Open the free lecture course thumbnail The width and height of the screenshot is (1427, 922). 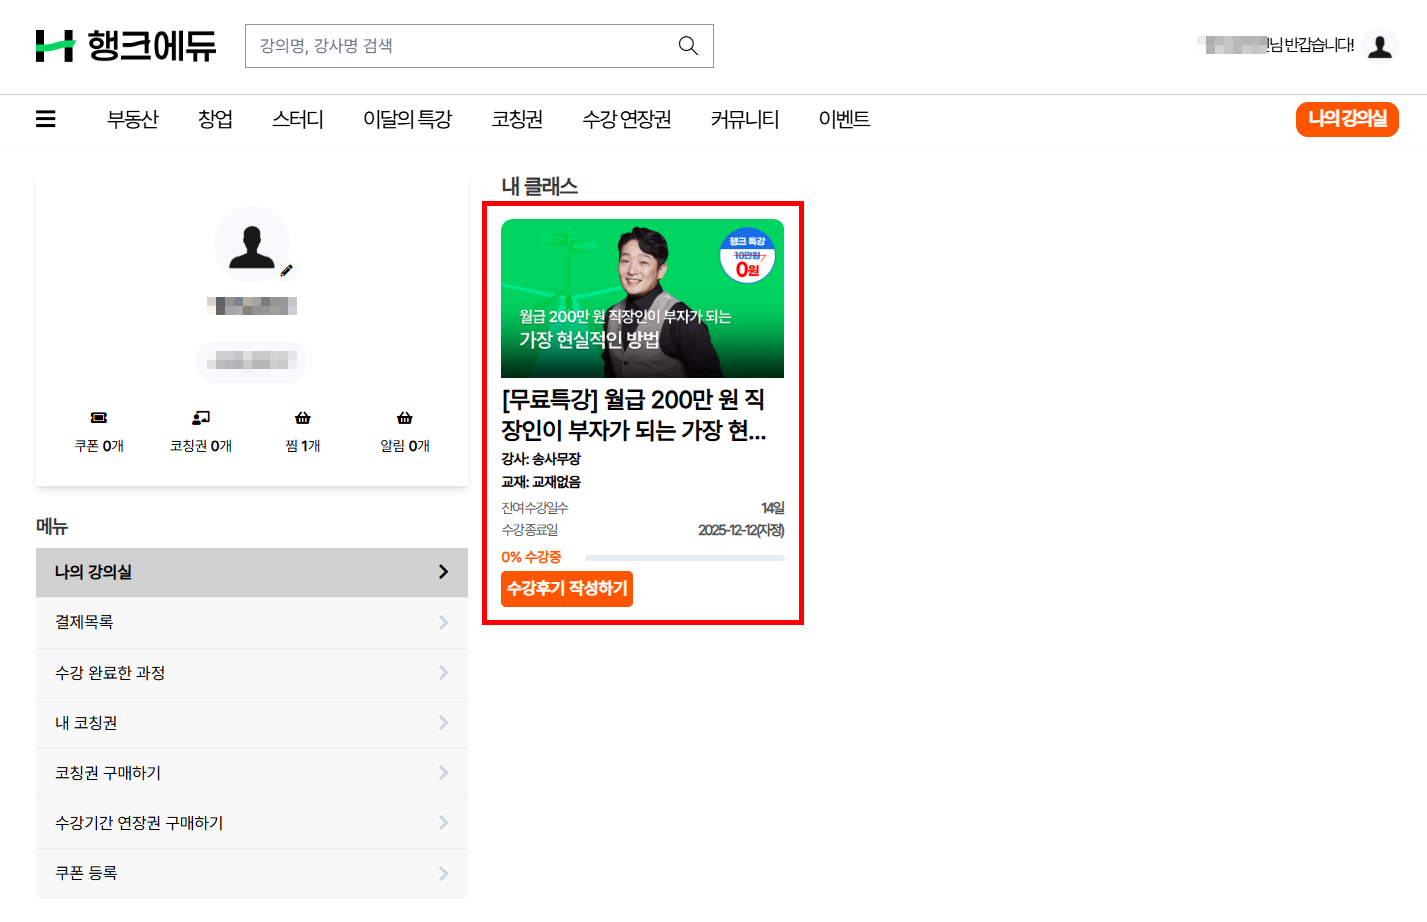[642, 298]
